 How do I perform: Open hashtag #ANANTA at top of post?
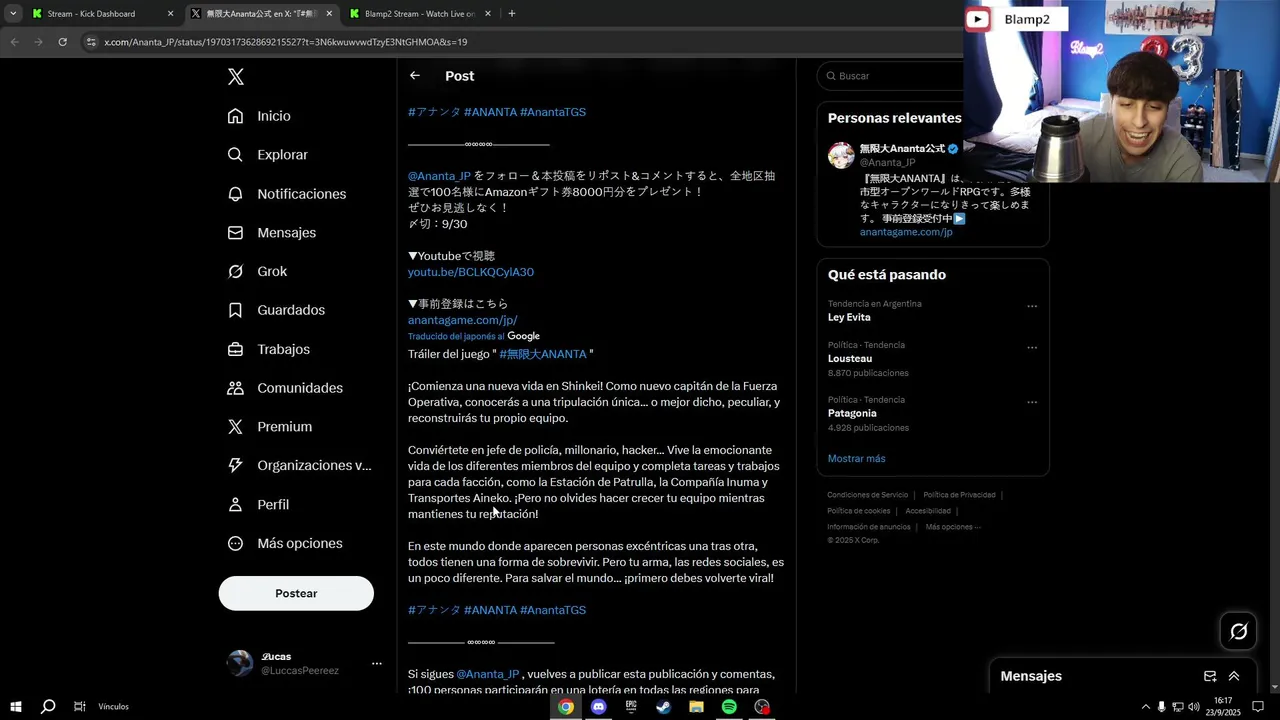click(x=490, y=112)
